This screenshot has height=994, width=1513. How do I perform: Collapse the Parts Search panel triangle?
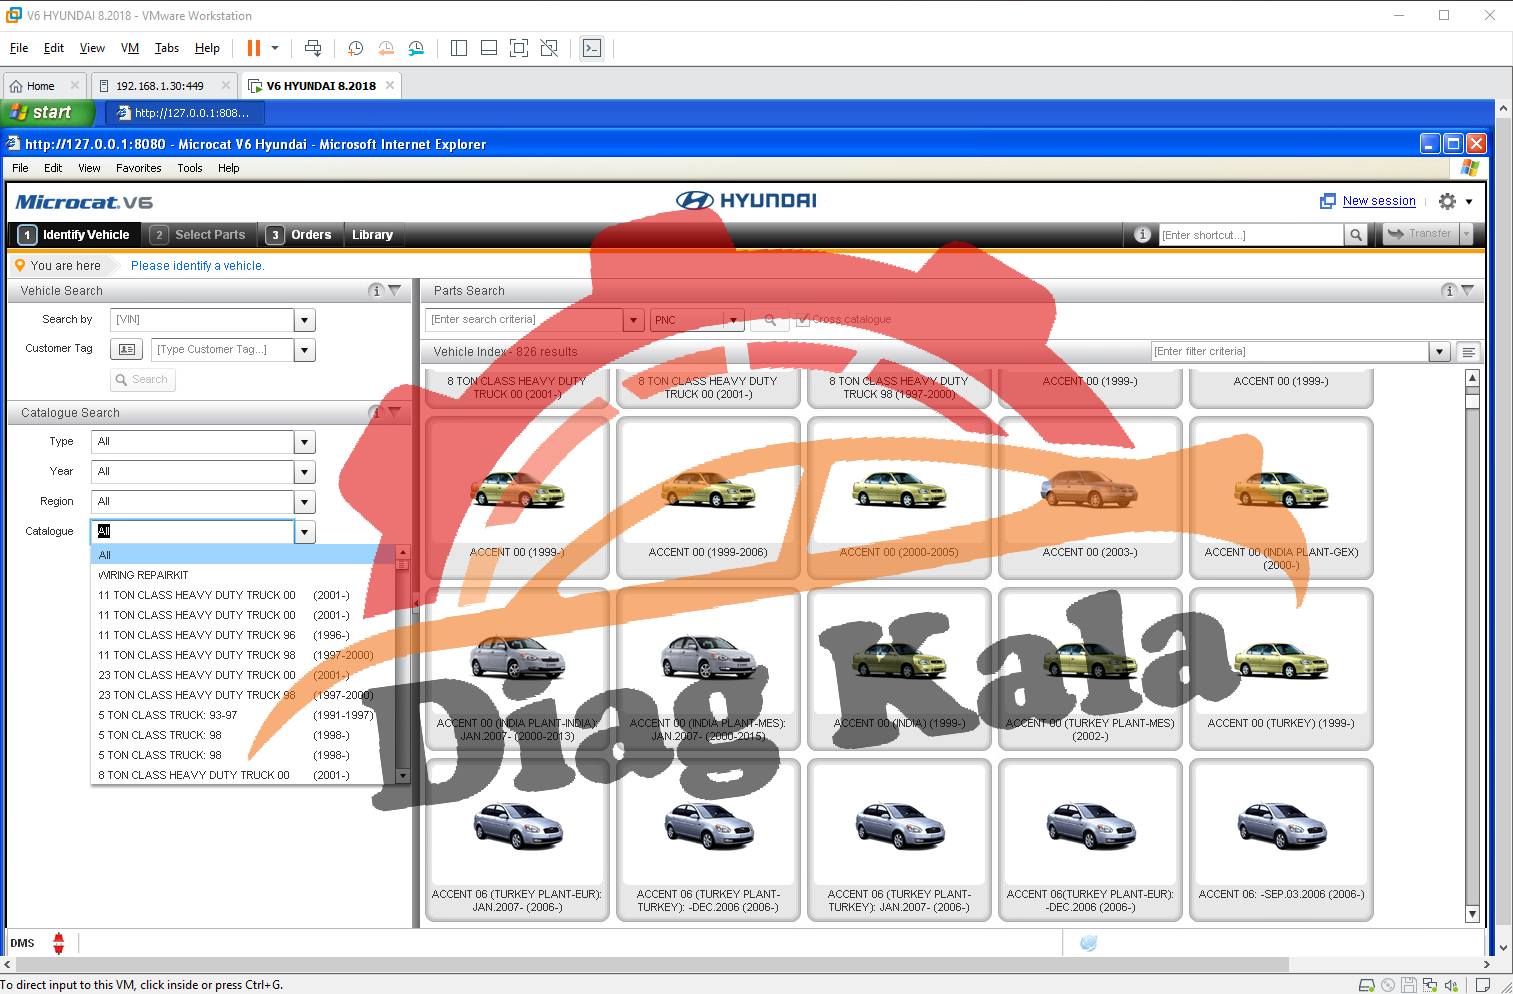[1467, 290]
